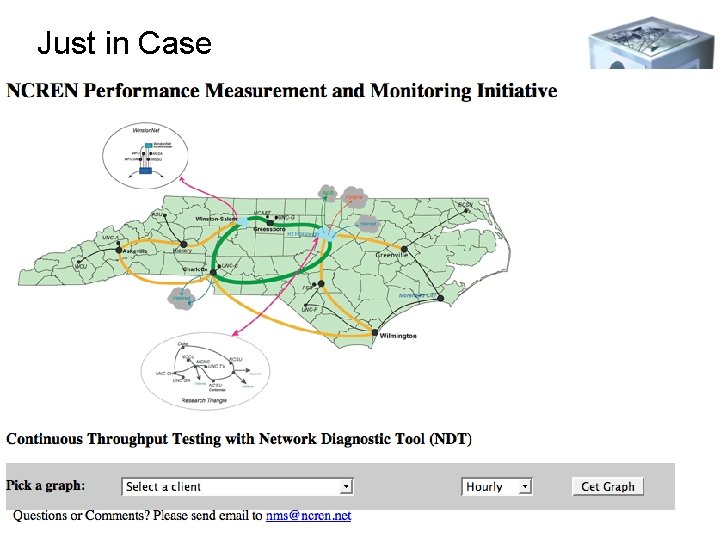
Task: Click the 'Pick a graph:' label
Action: pyautogui.click(x=45, y=485)
